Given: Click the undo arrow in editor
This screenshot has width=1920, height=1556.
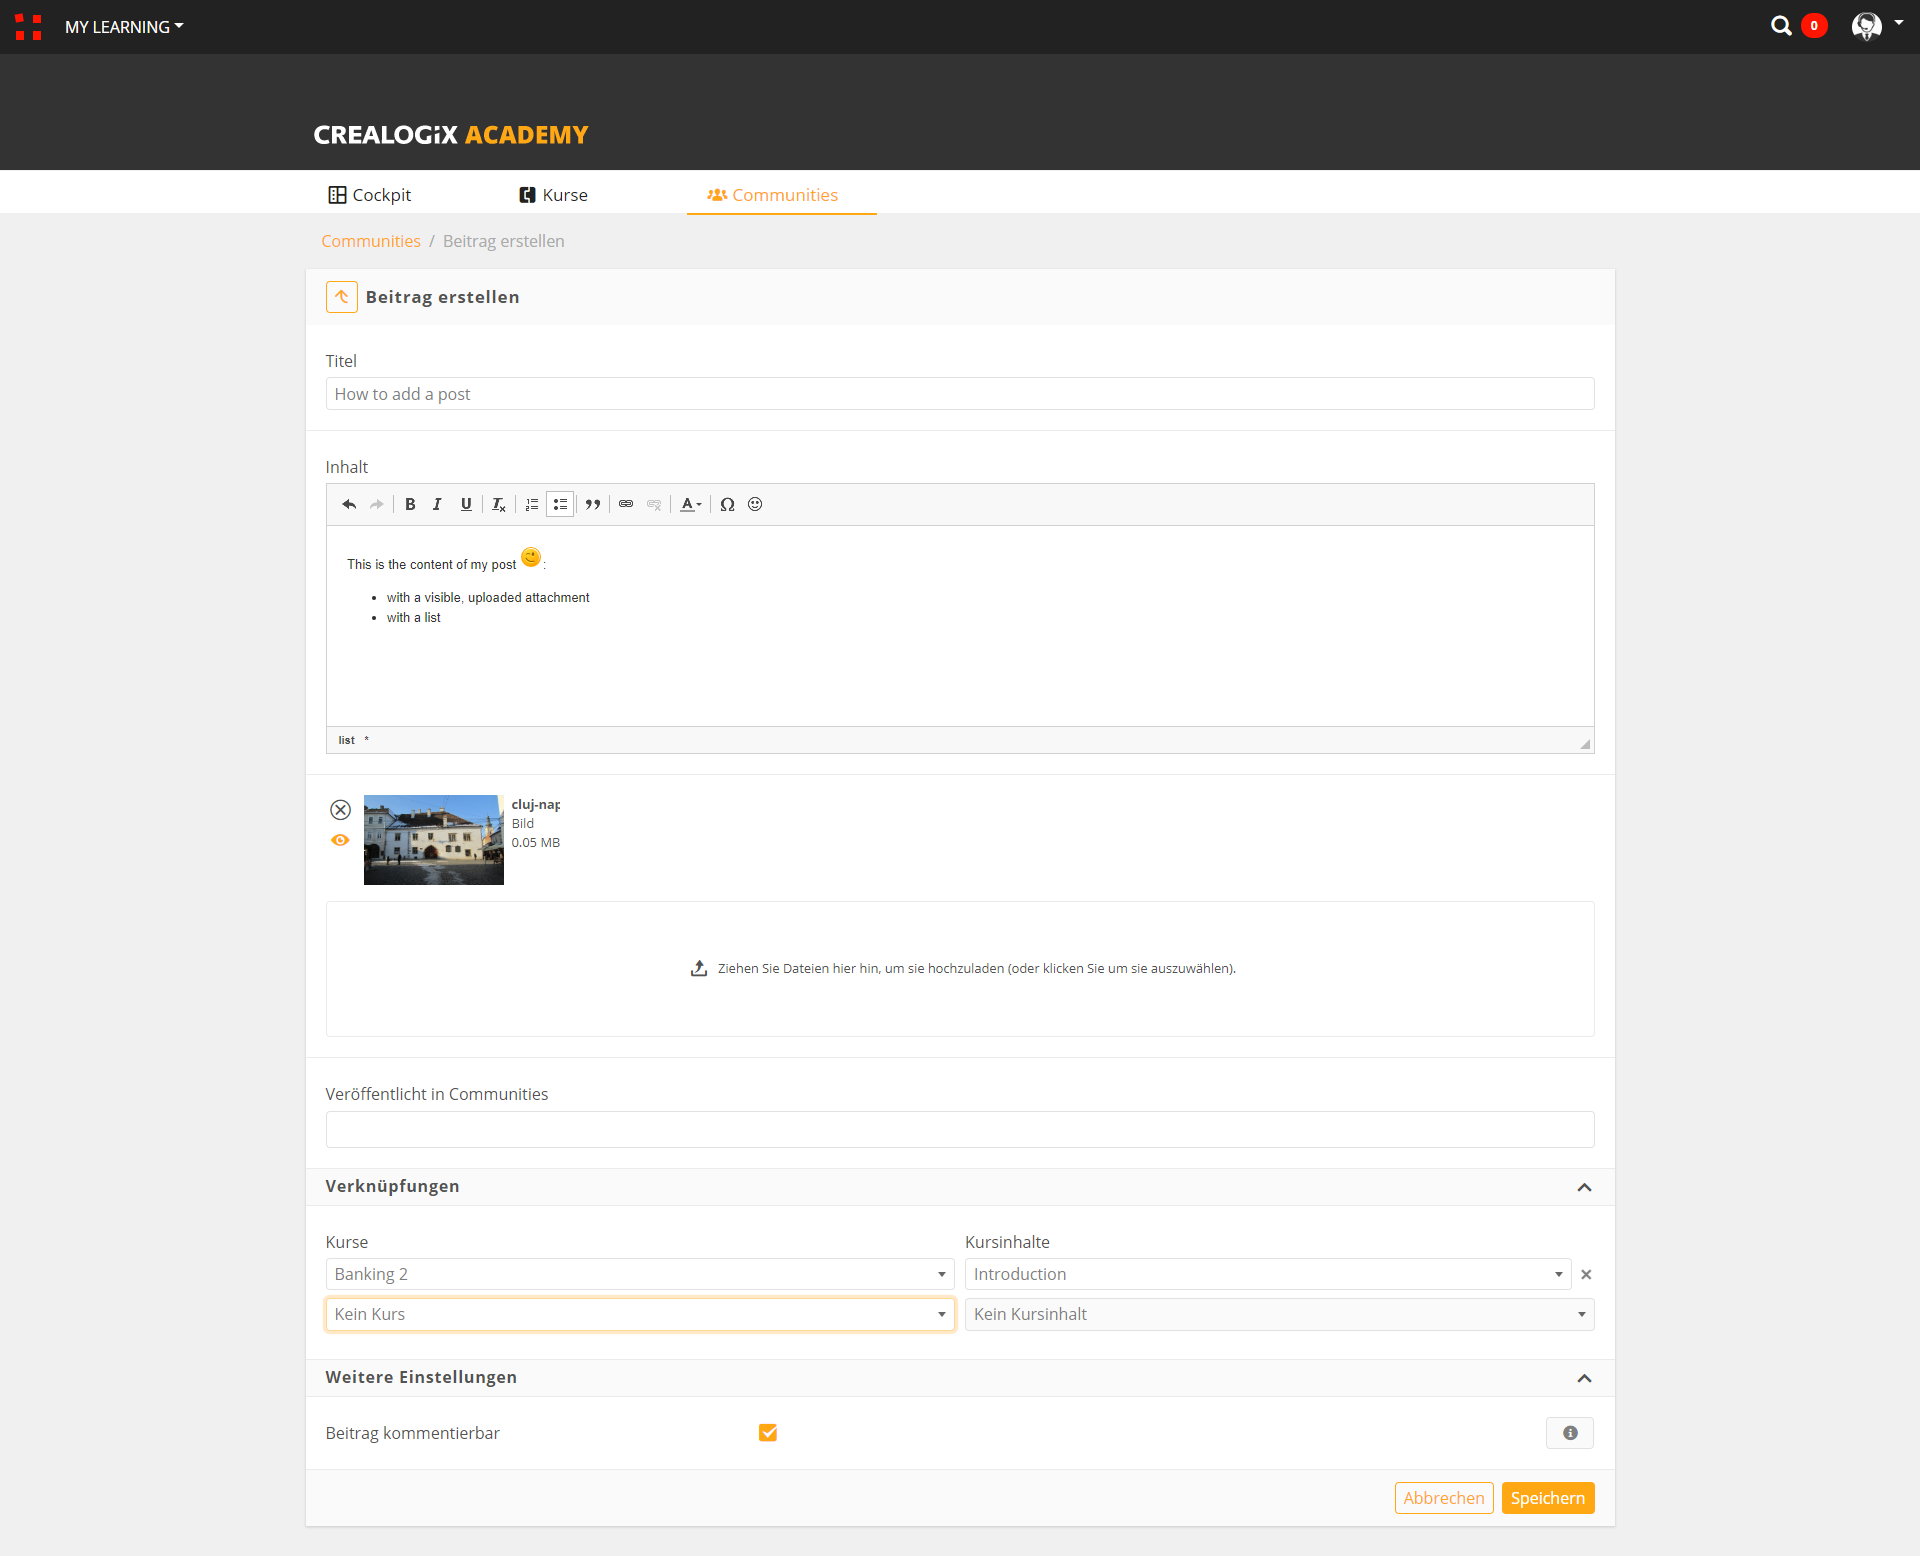Looking at the screenshot, I should 349,504.
